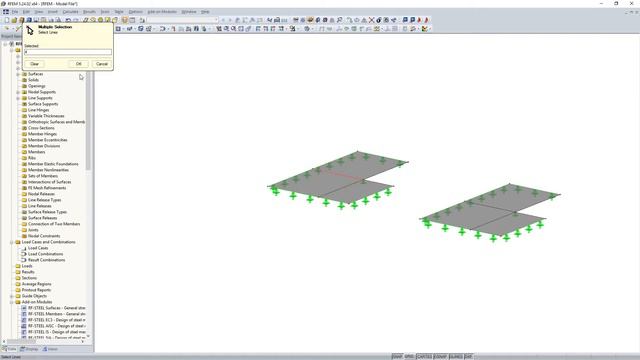Open the Help menu

tap(205, 12)
